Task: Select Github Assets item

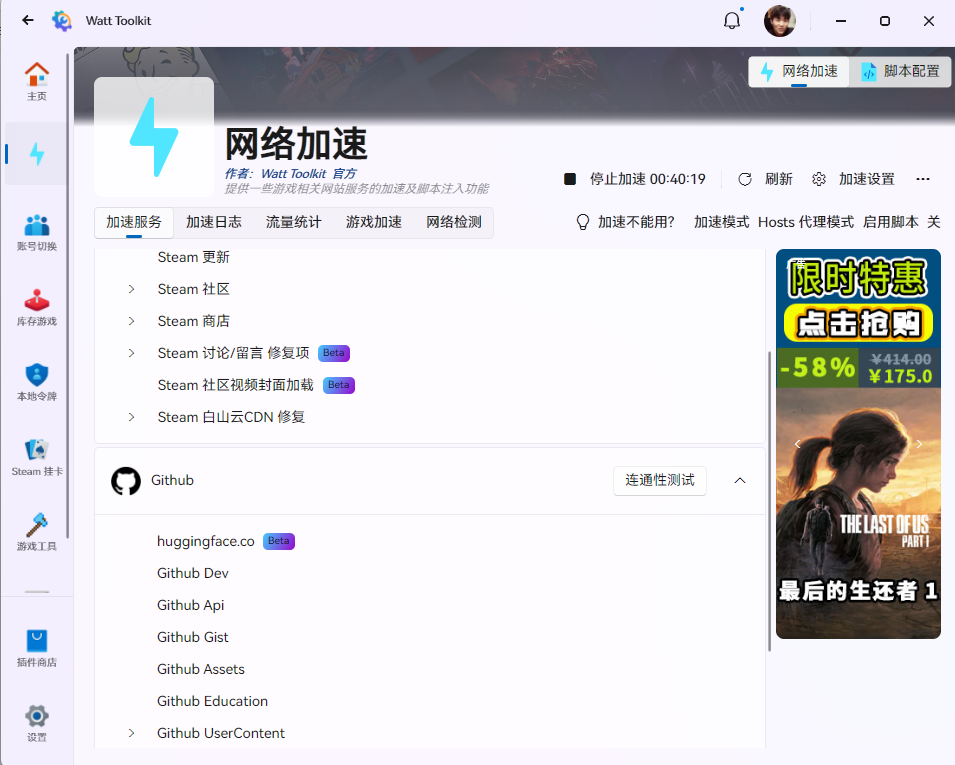Action: pyautogui.click(x=201, y=669)
